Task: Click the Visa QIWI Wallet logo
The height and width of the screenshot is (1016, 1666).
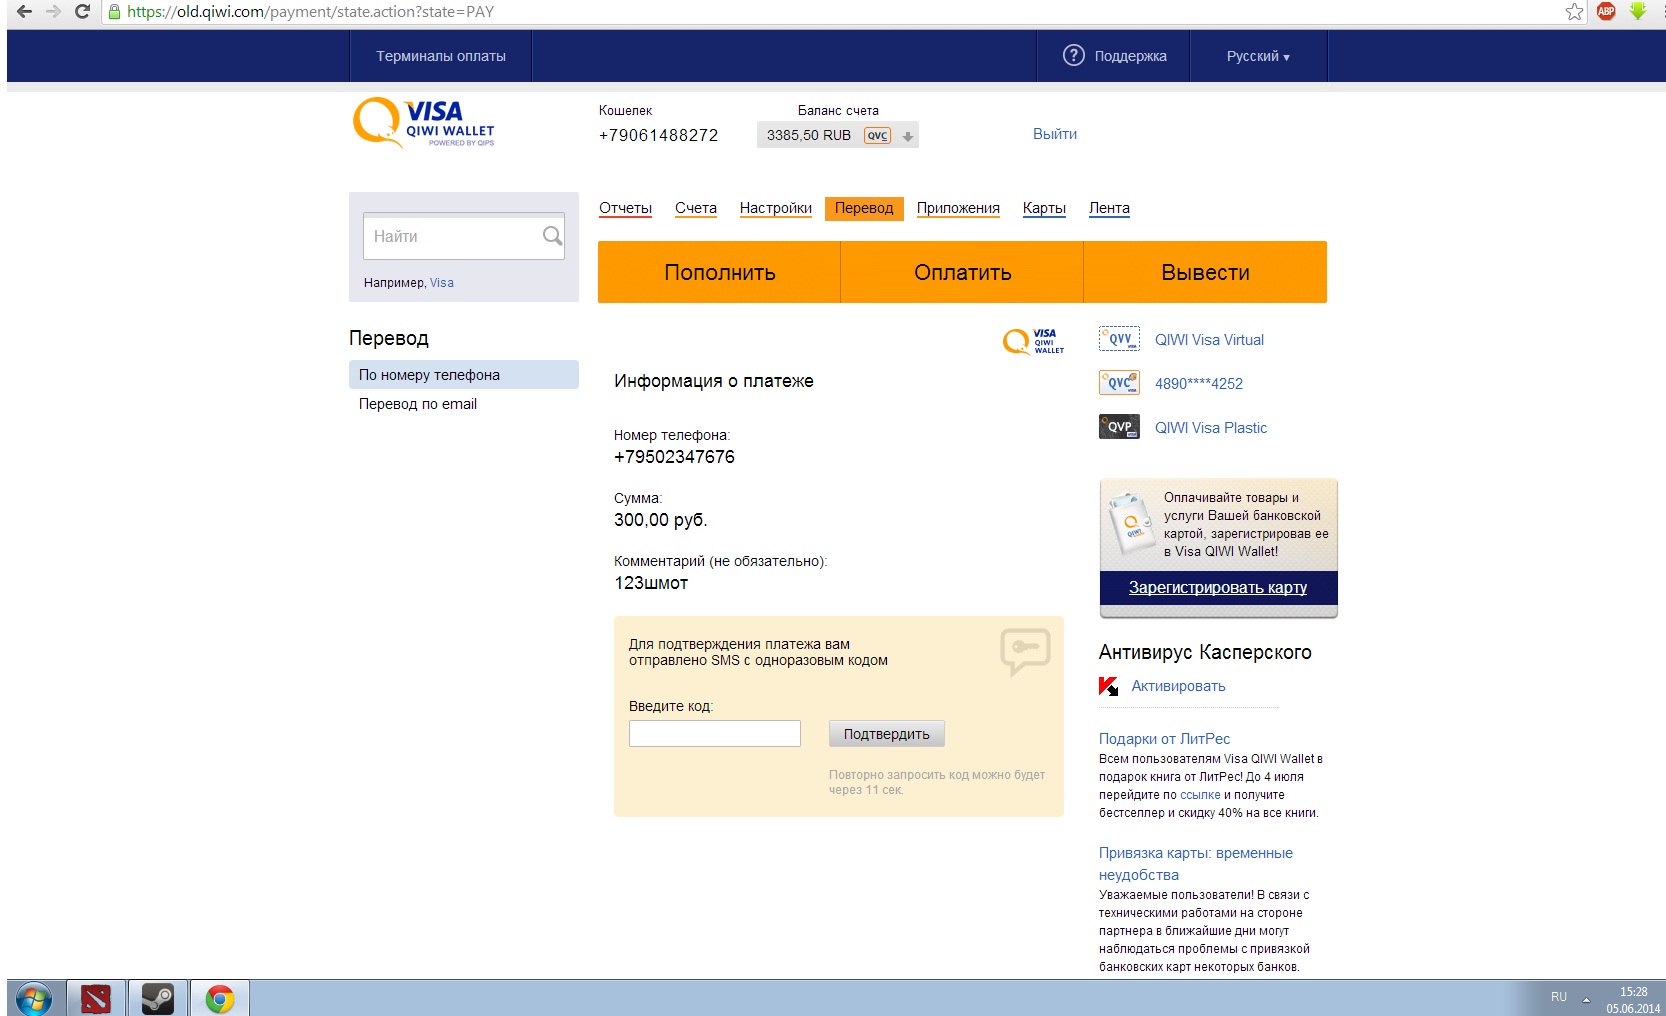Action: click(424, 123)
